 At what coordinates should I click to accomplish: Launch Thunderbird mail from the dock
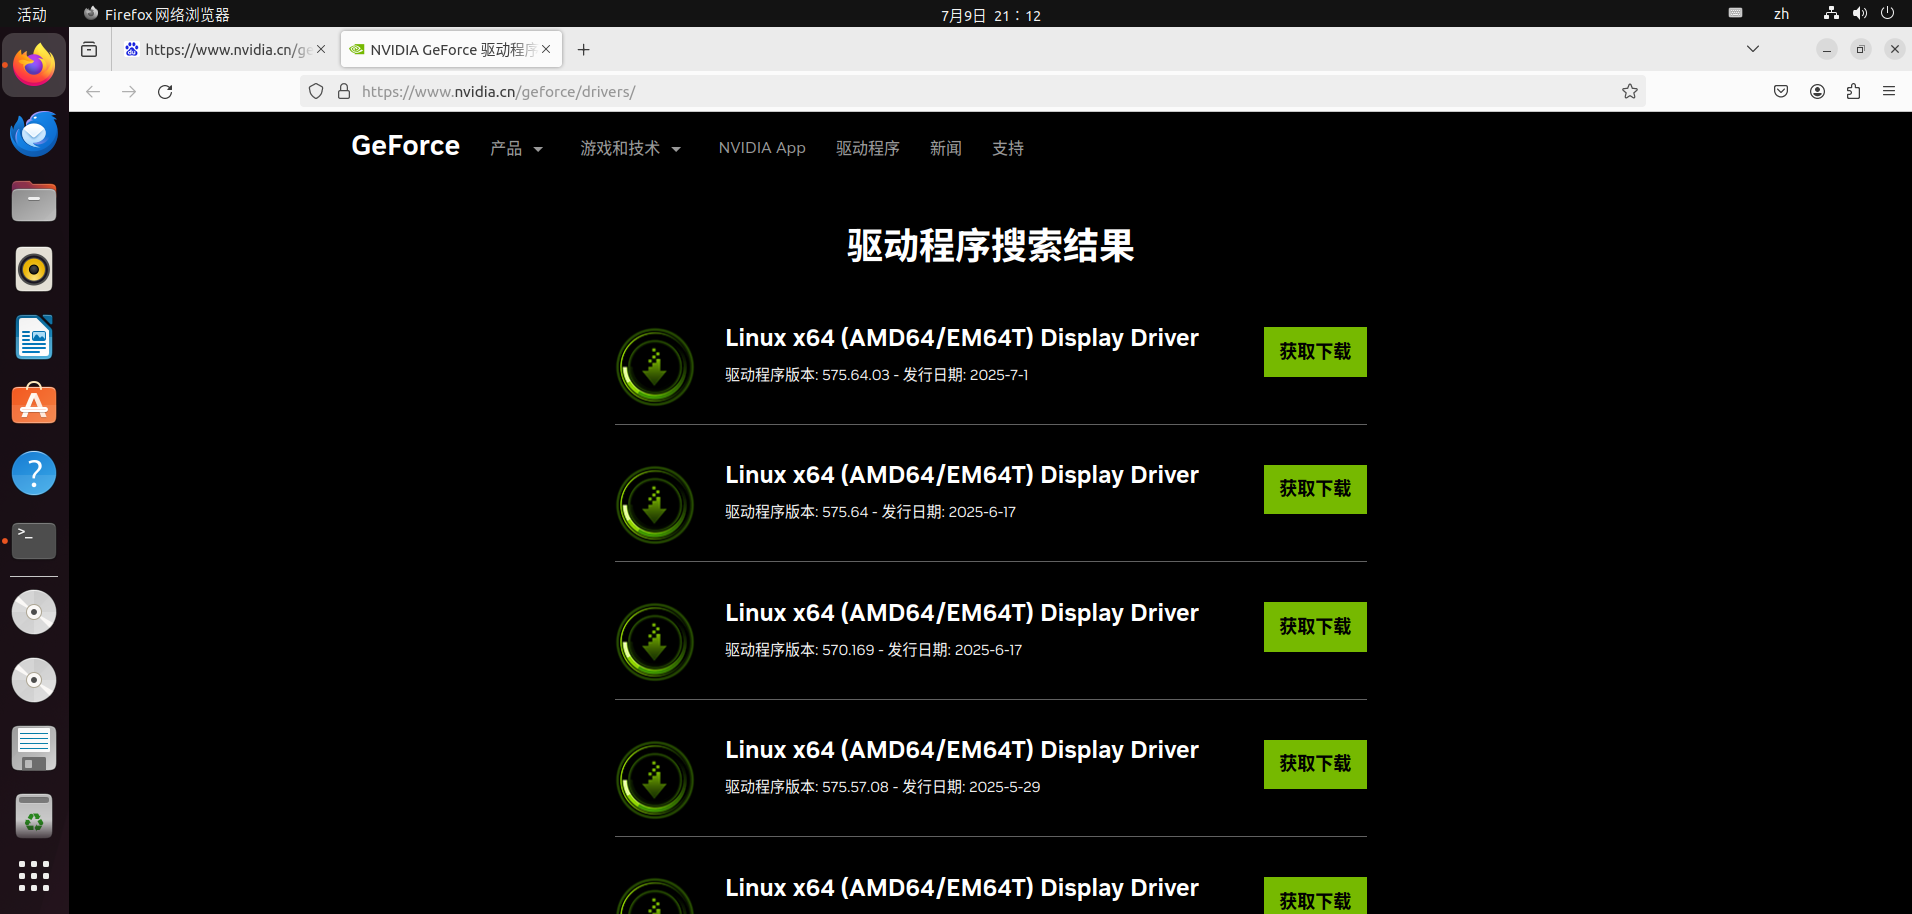click(x=34, y=133)
